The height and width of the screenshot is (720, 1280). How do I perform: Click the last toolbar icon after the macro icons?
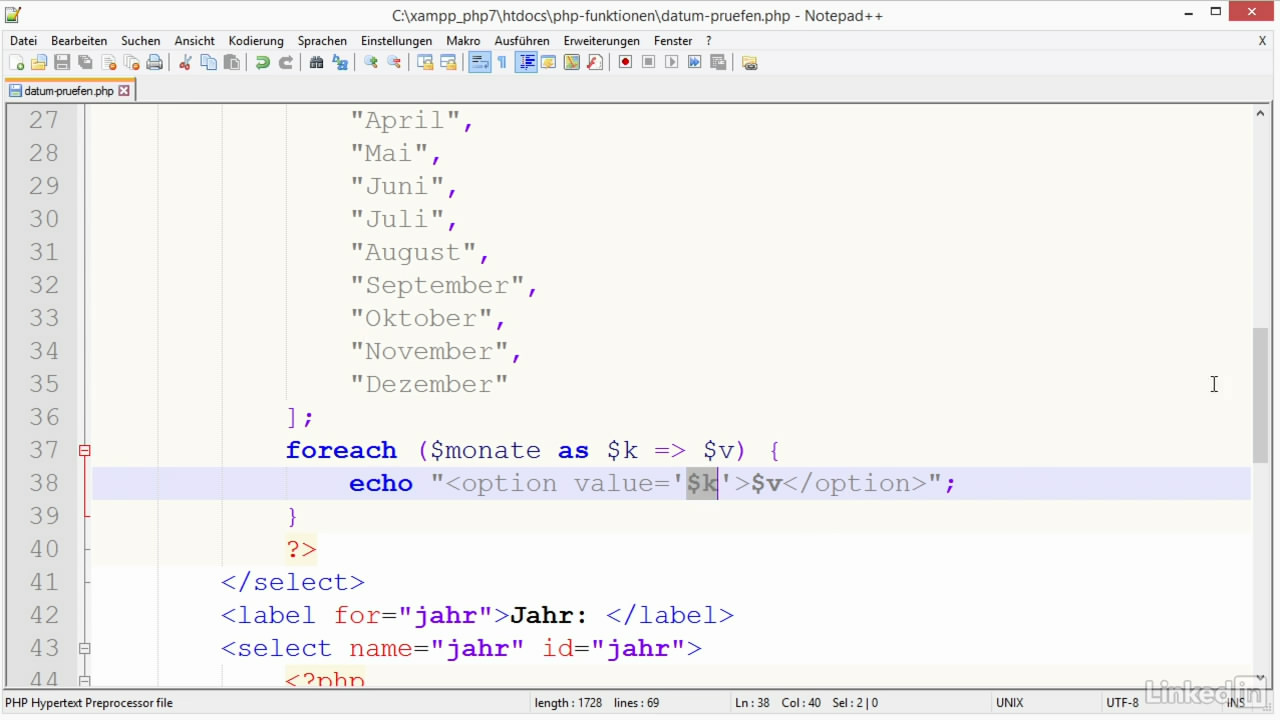pyautogui.click(x=749, y=62)
